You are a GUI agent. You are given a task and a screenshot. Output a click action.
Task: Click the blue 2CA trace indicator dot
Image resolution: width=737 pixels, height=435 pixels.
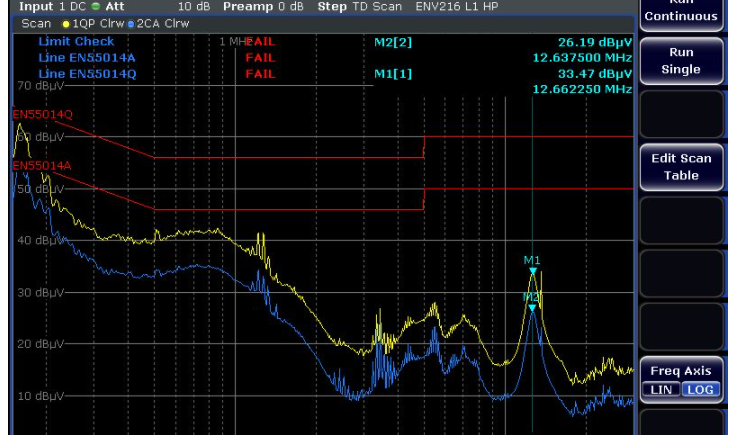(x=130, y=23)
